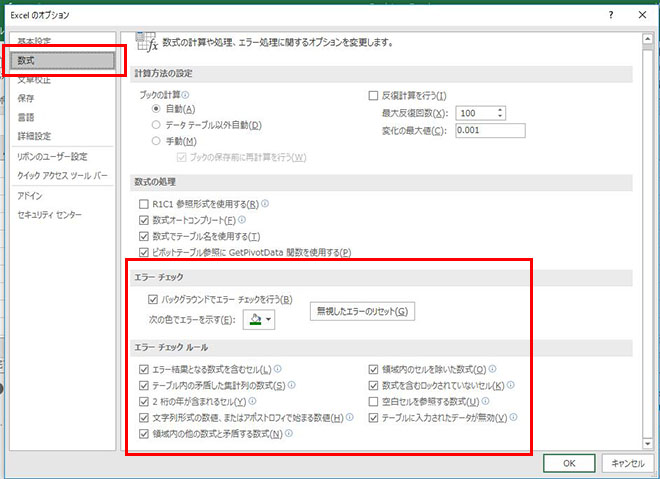Click info icon beside ブックの計算
The height and width of the screenshot is (479, 660).
[x=185, y=95]
